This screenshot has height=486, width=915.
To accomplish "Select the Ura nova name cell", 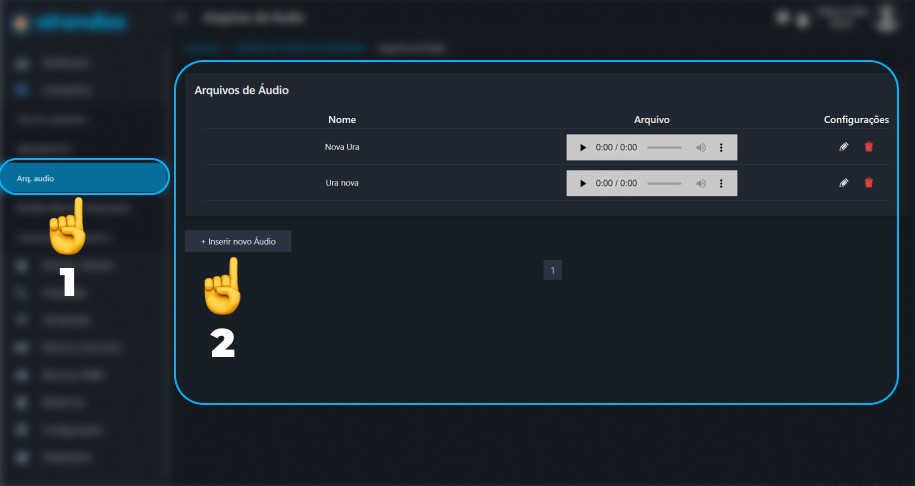I will 342,183.
